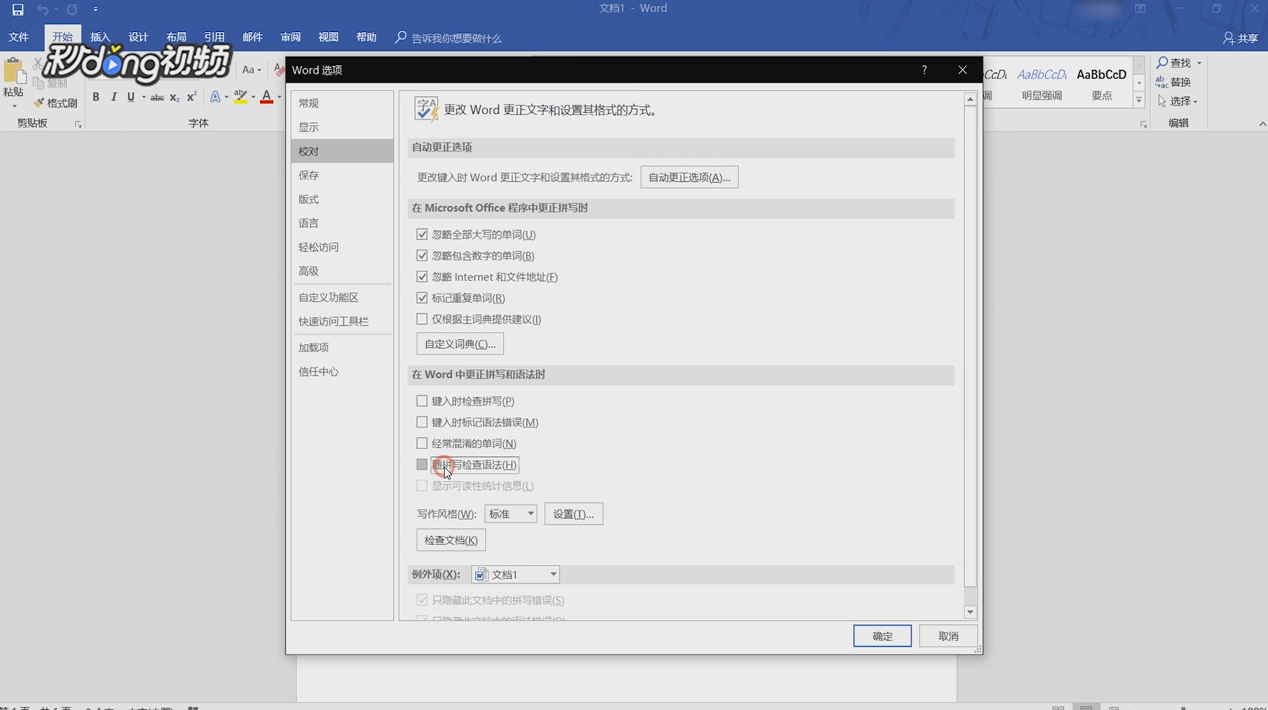Click the Redo icon in title bar
The height and width of the screenshot is (710, 1268).
click(72, 9)
